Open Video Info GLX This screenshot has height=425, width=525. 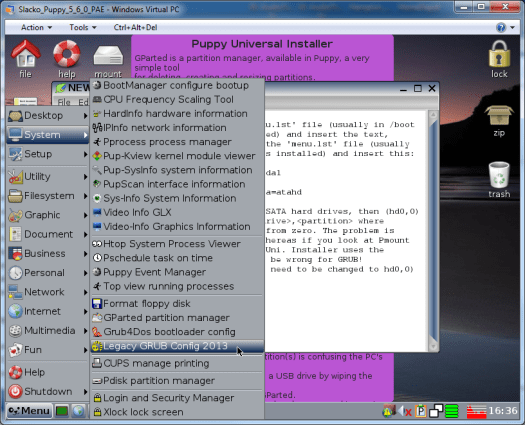(177, 212)
